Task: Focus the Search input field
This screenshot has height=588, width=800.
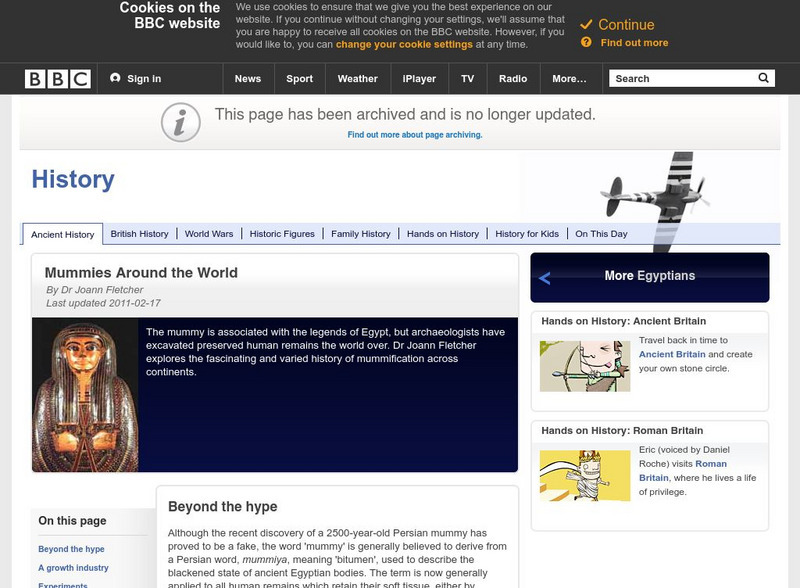Action: 684,79
